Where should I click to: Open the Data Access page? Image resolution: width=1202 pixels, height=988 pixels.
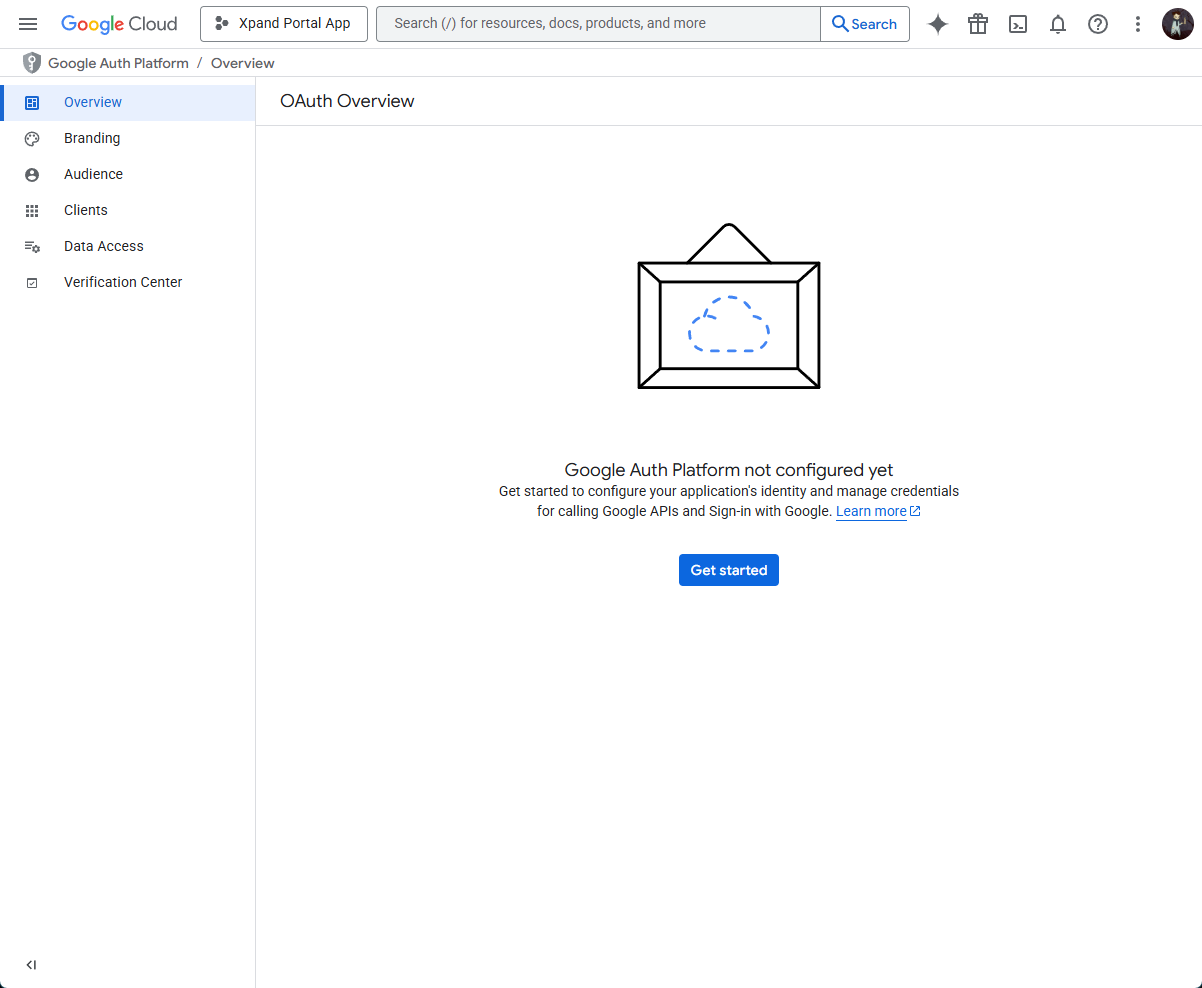[x=104, y=246]
